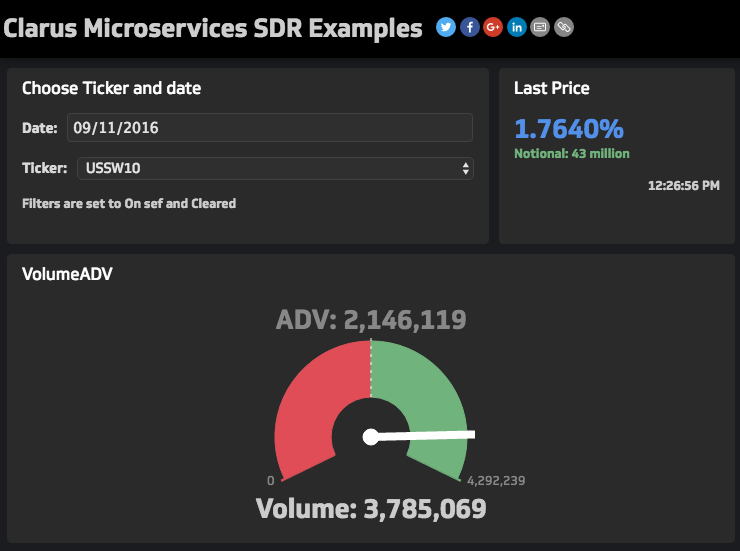The image size is (740, 551).
Task: Share dashboard on LinkedIn icon
Action: pos(517,27)
